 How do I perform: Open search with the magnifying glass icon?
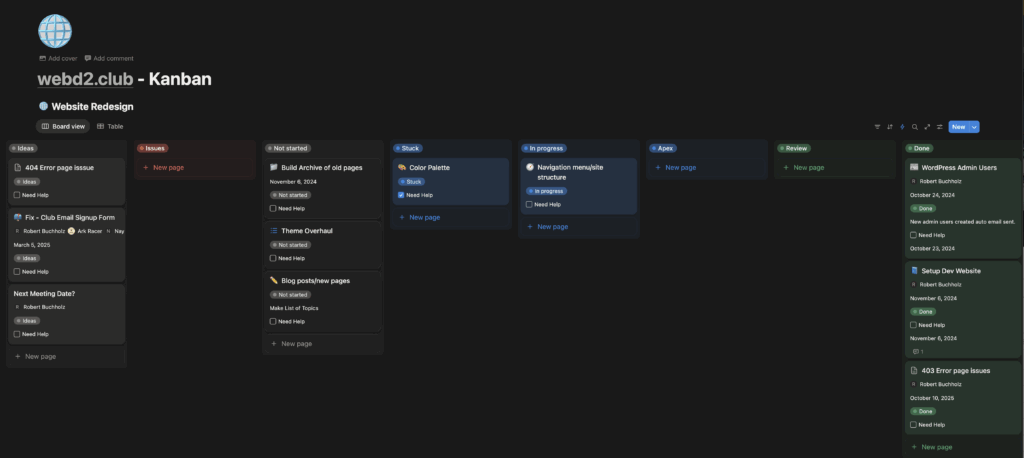tap(914, 127)
